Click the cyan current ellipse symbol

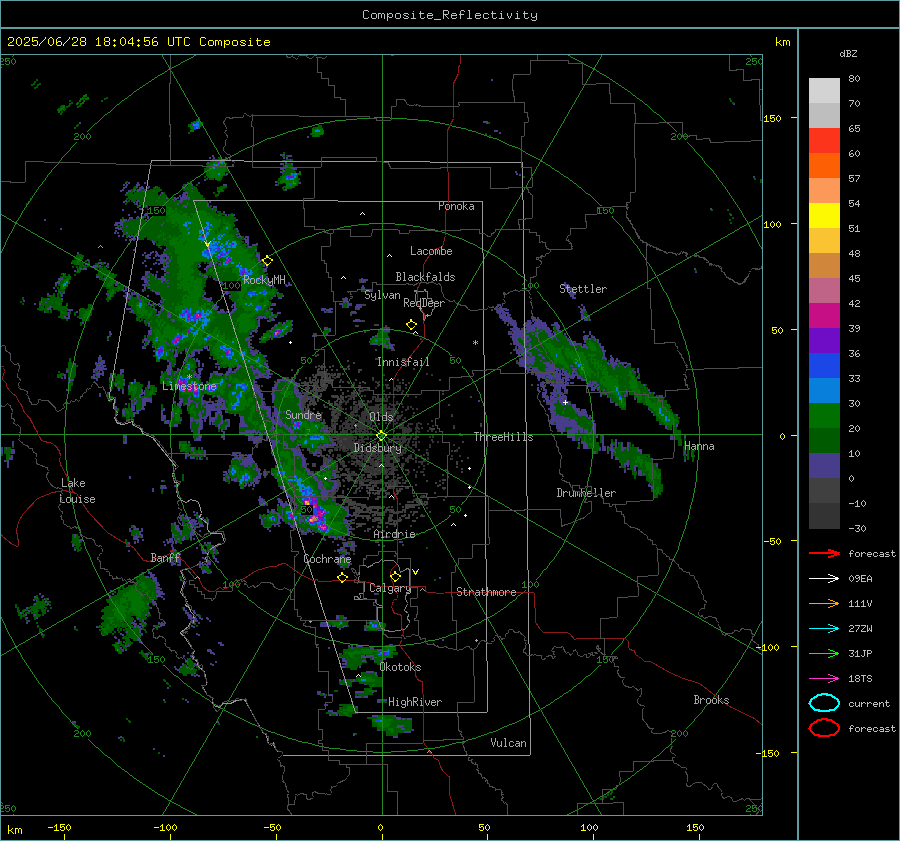click(824, 703)
